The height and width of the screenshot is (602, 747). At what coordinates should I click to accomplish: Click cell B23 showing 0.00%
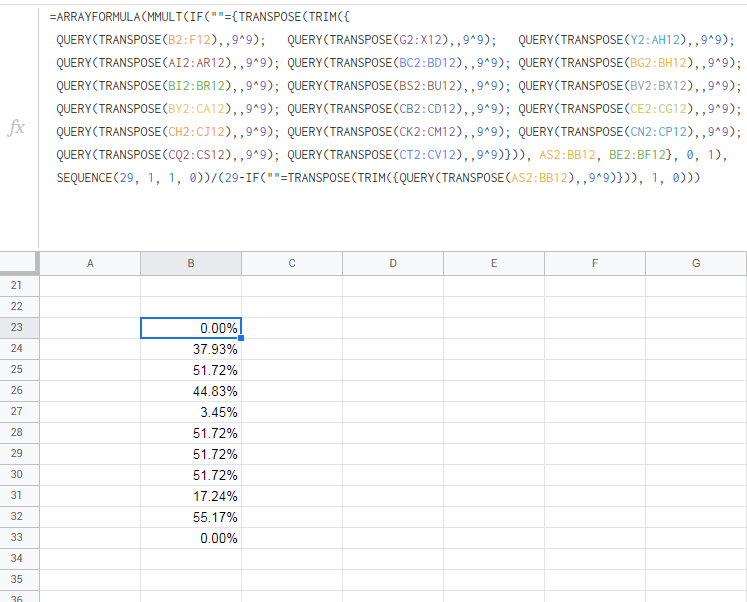pos(191,328)
